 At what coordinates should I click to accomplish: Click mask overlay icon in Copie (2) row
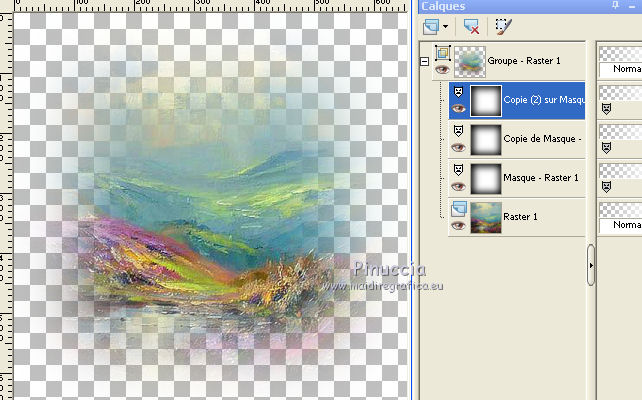point(606,109)
